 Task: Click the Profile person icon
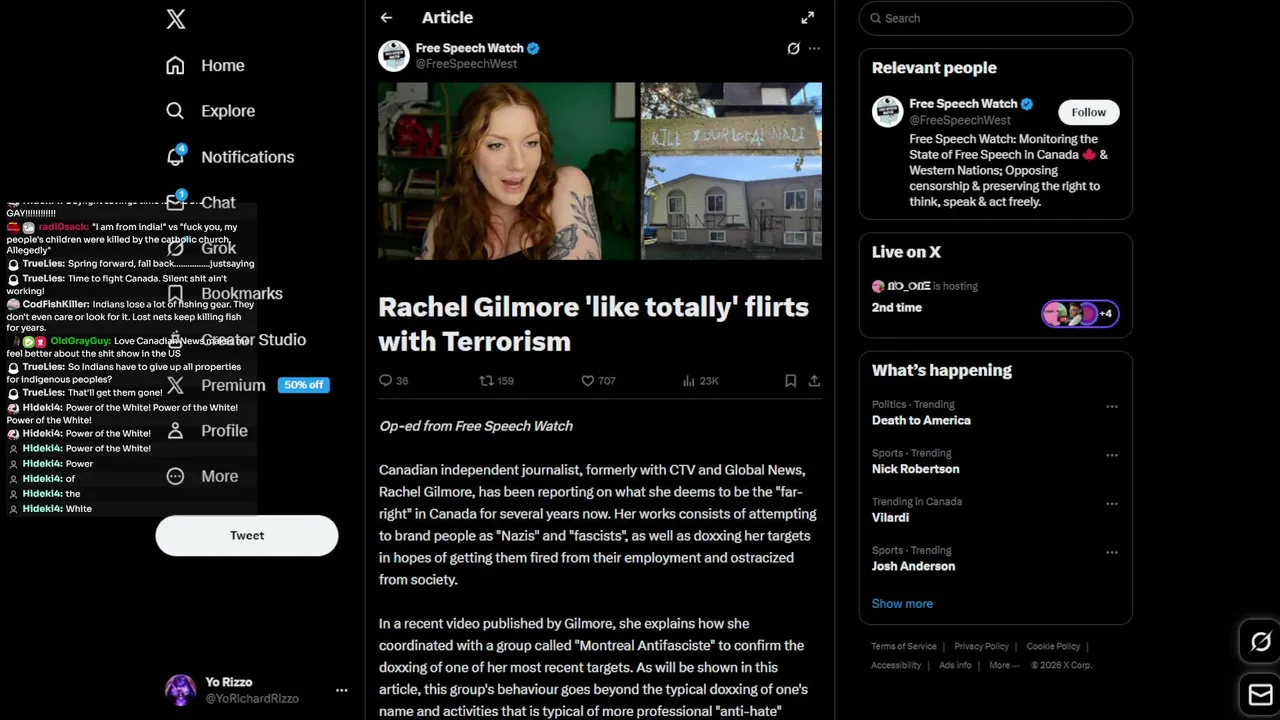pos(175,431)
